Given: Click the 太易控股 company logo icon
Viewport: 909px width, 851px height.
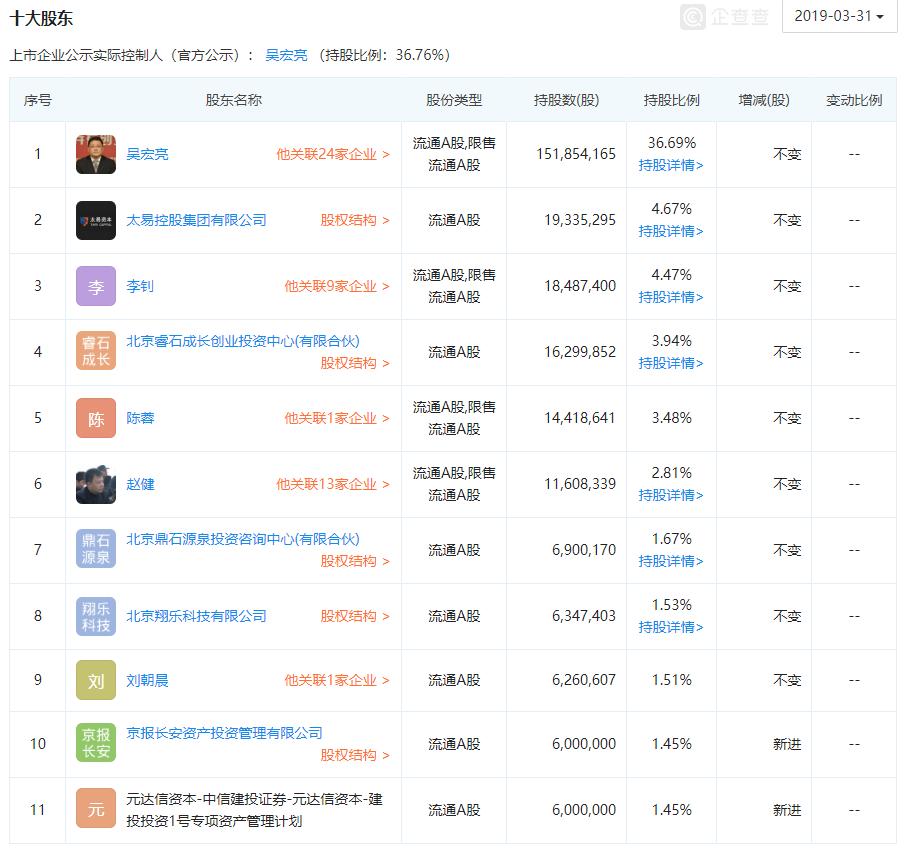Looking at the screenshot, I should tap(95, 220).
